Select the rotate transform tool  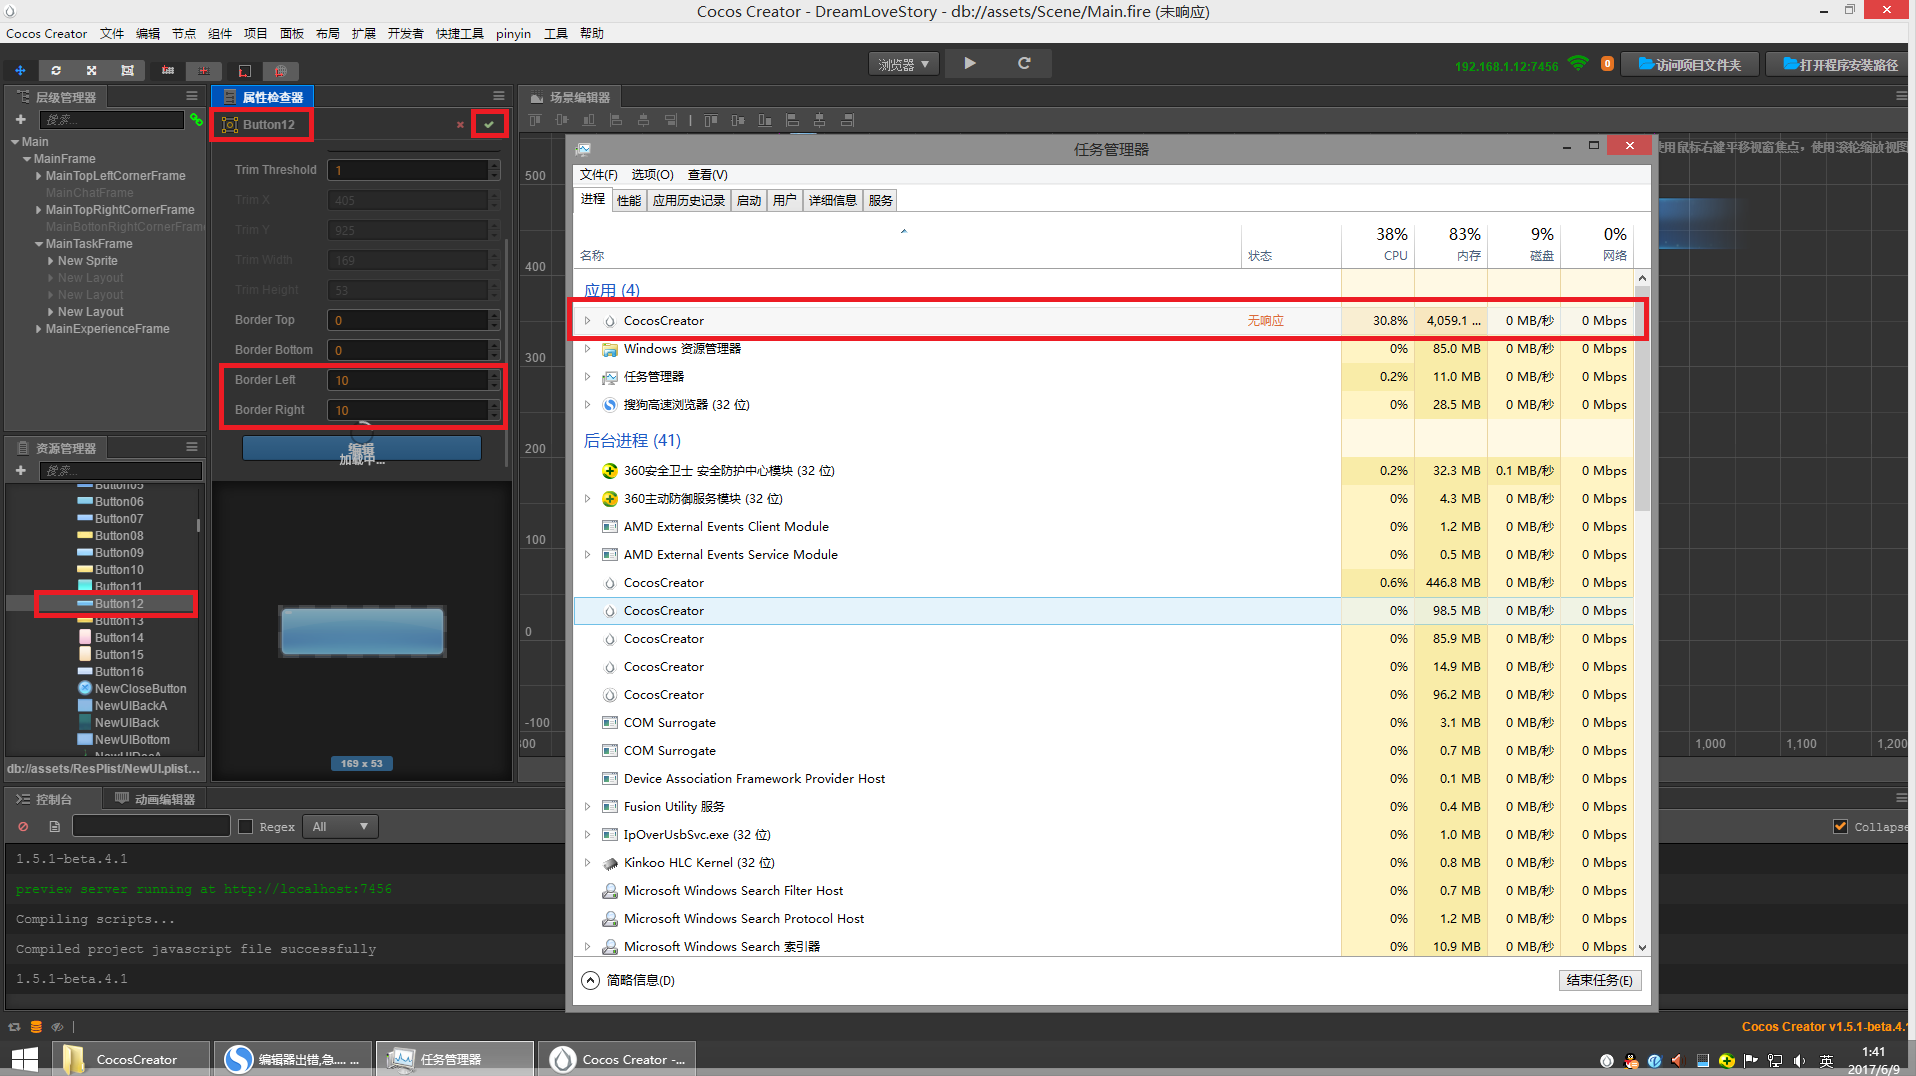point(56,71)
